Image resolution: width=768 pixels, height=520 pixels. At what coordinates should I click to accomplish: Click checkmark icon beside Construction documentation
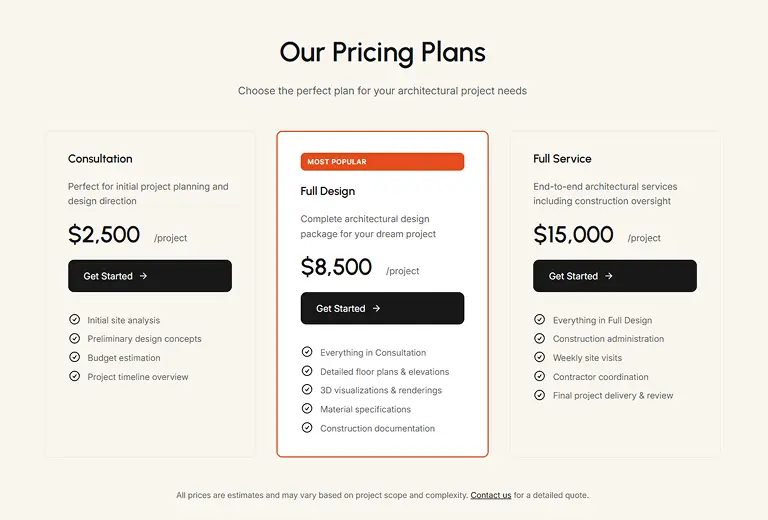tap(307, 428)
